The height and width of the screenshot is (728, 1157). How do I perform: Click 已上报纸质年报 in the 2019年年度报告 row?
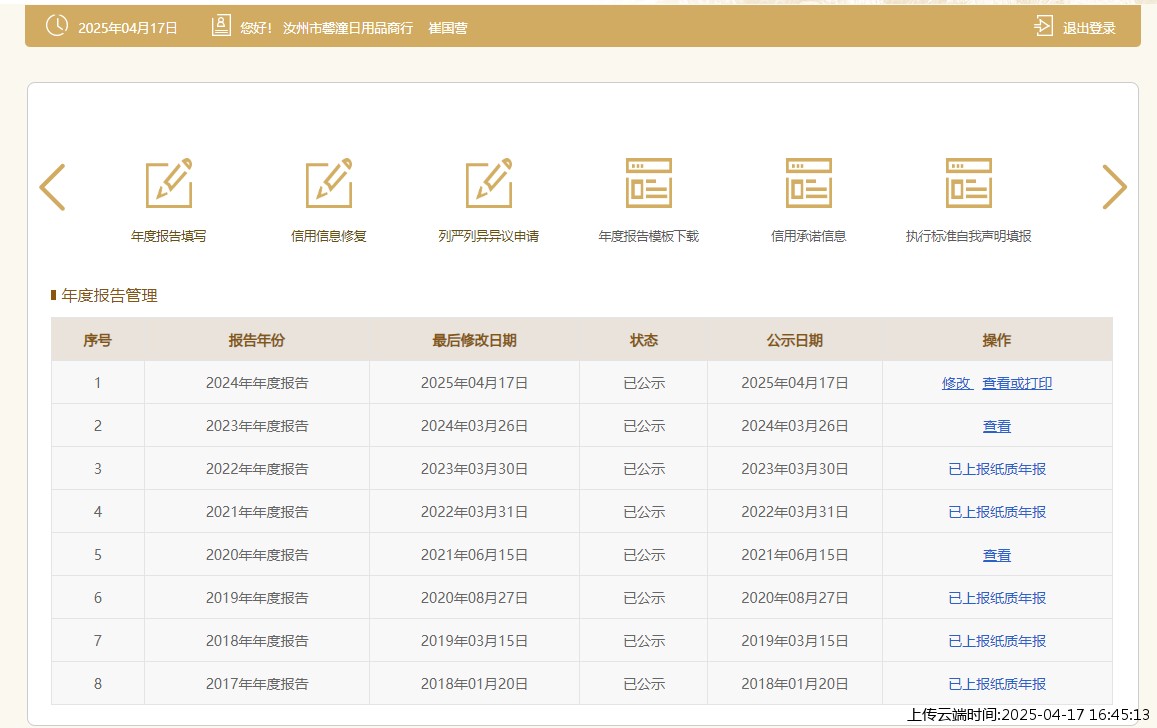point(997,598)
